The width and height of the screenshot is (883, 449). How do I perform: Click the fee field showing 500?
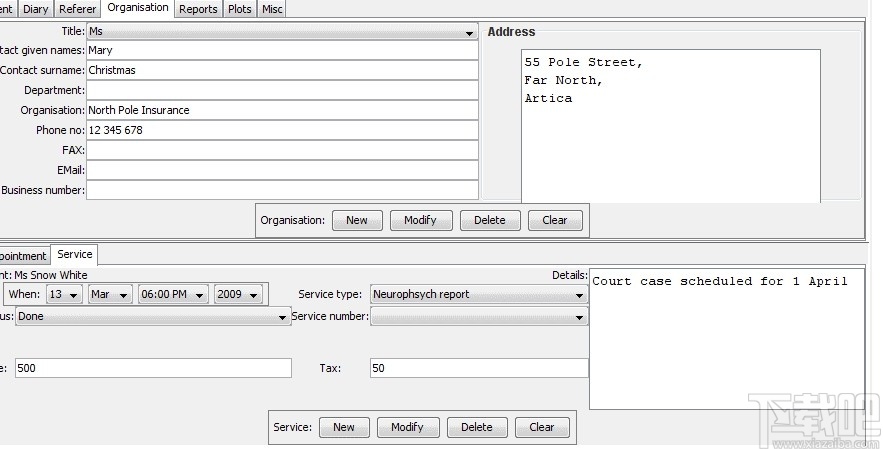point(153,368)
